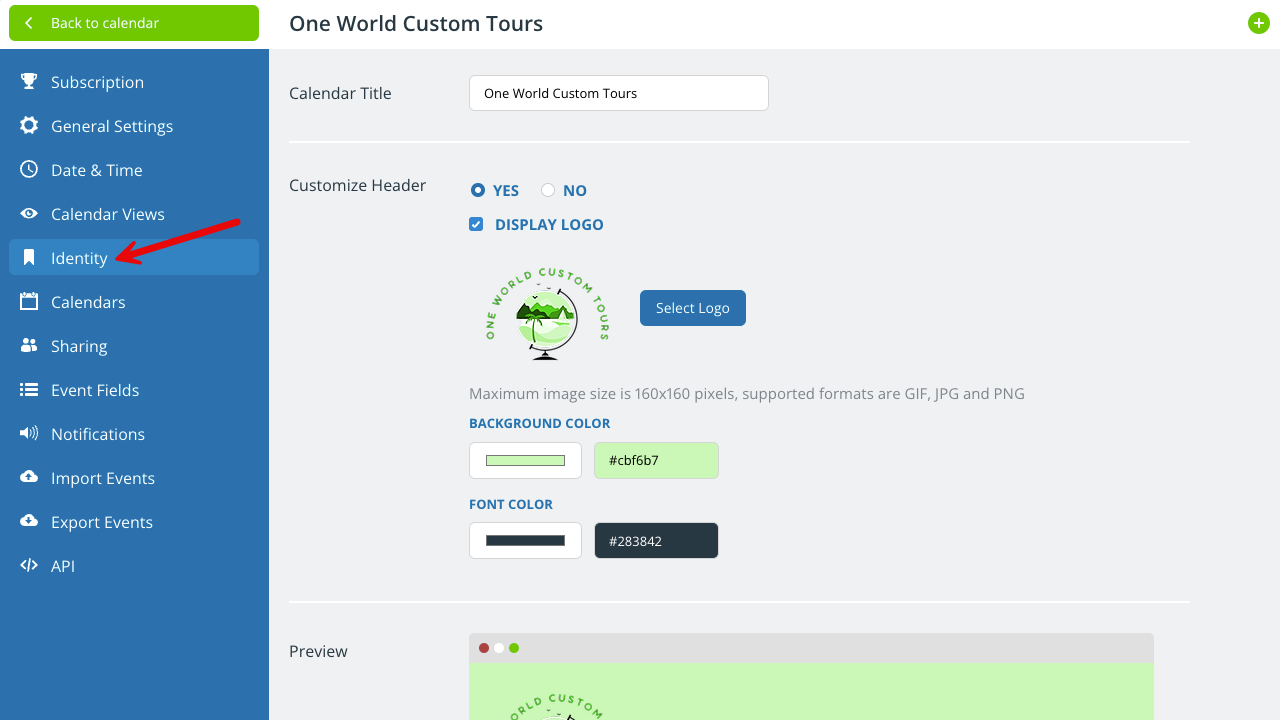Image resolution: width=1280 pixels, height=720 pixels.
Task: Click the API code brackets icon
Action: pyautogui.click(x=29, y=565)
